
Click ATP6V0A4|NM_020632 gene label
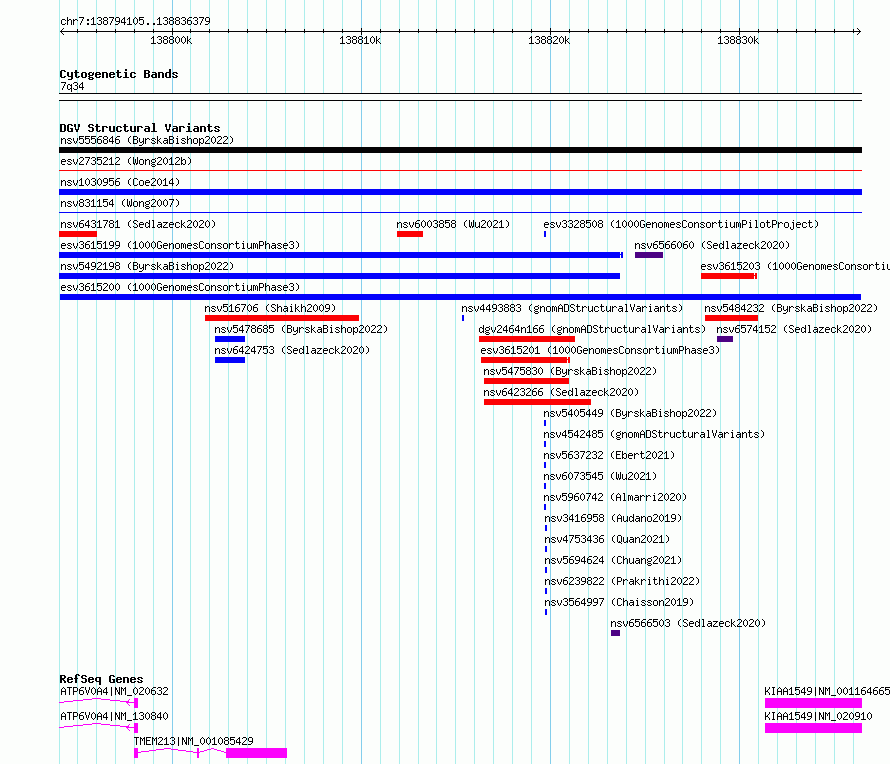(x=114, y=691)
